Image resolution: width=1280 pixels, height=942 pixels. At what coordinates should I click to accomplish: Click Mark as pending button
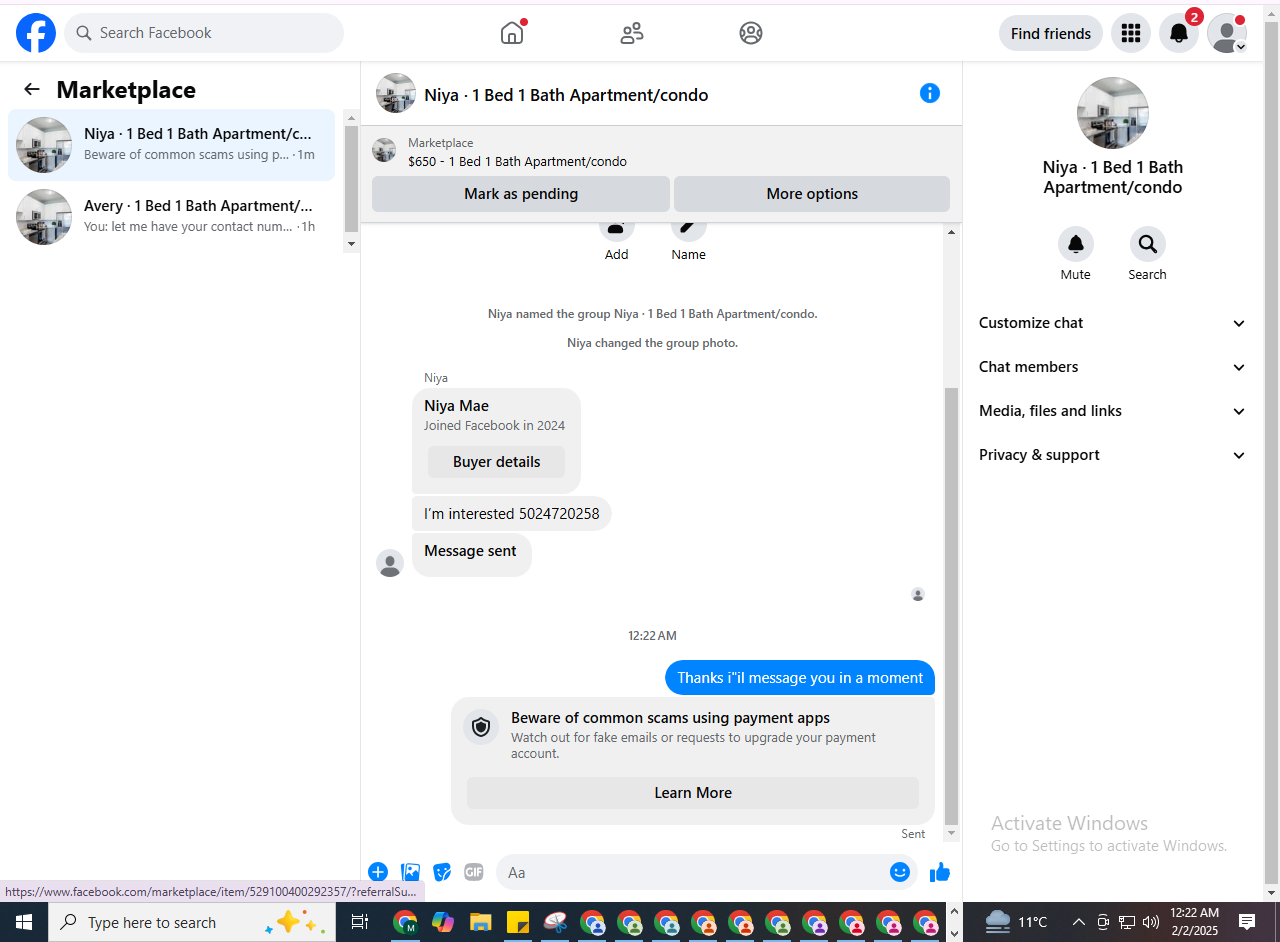point(521,194)
